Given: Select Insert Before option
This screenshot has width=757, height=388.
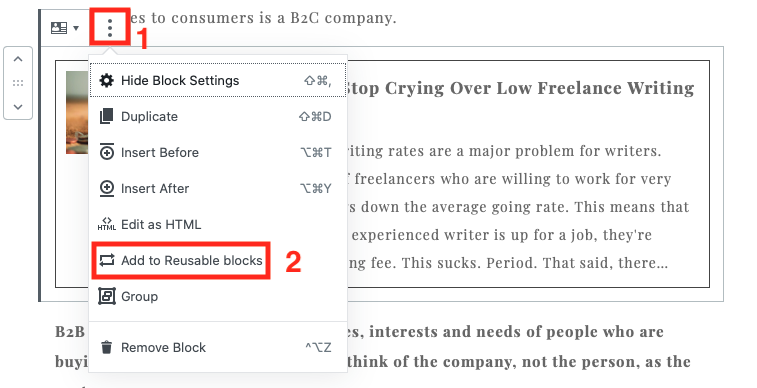Looking at the screenshot, I should (x=218, y=152).
